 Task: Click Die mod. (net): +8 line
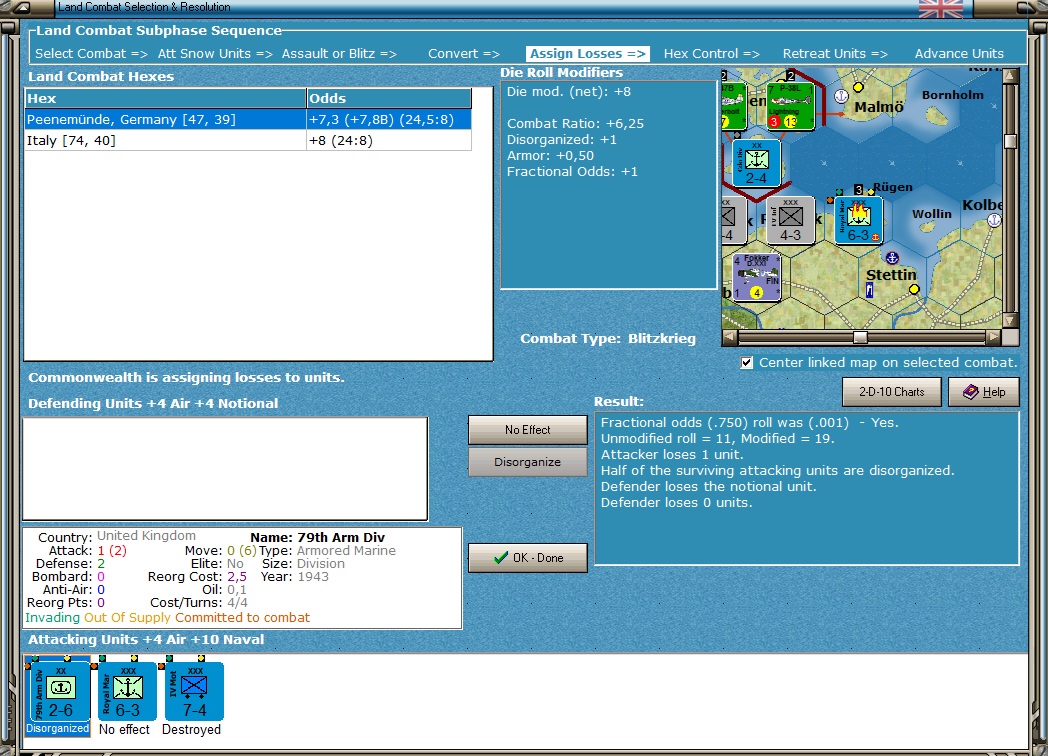point(569,92)
